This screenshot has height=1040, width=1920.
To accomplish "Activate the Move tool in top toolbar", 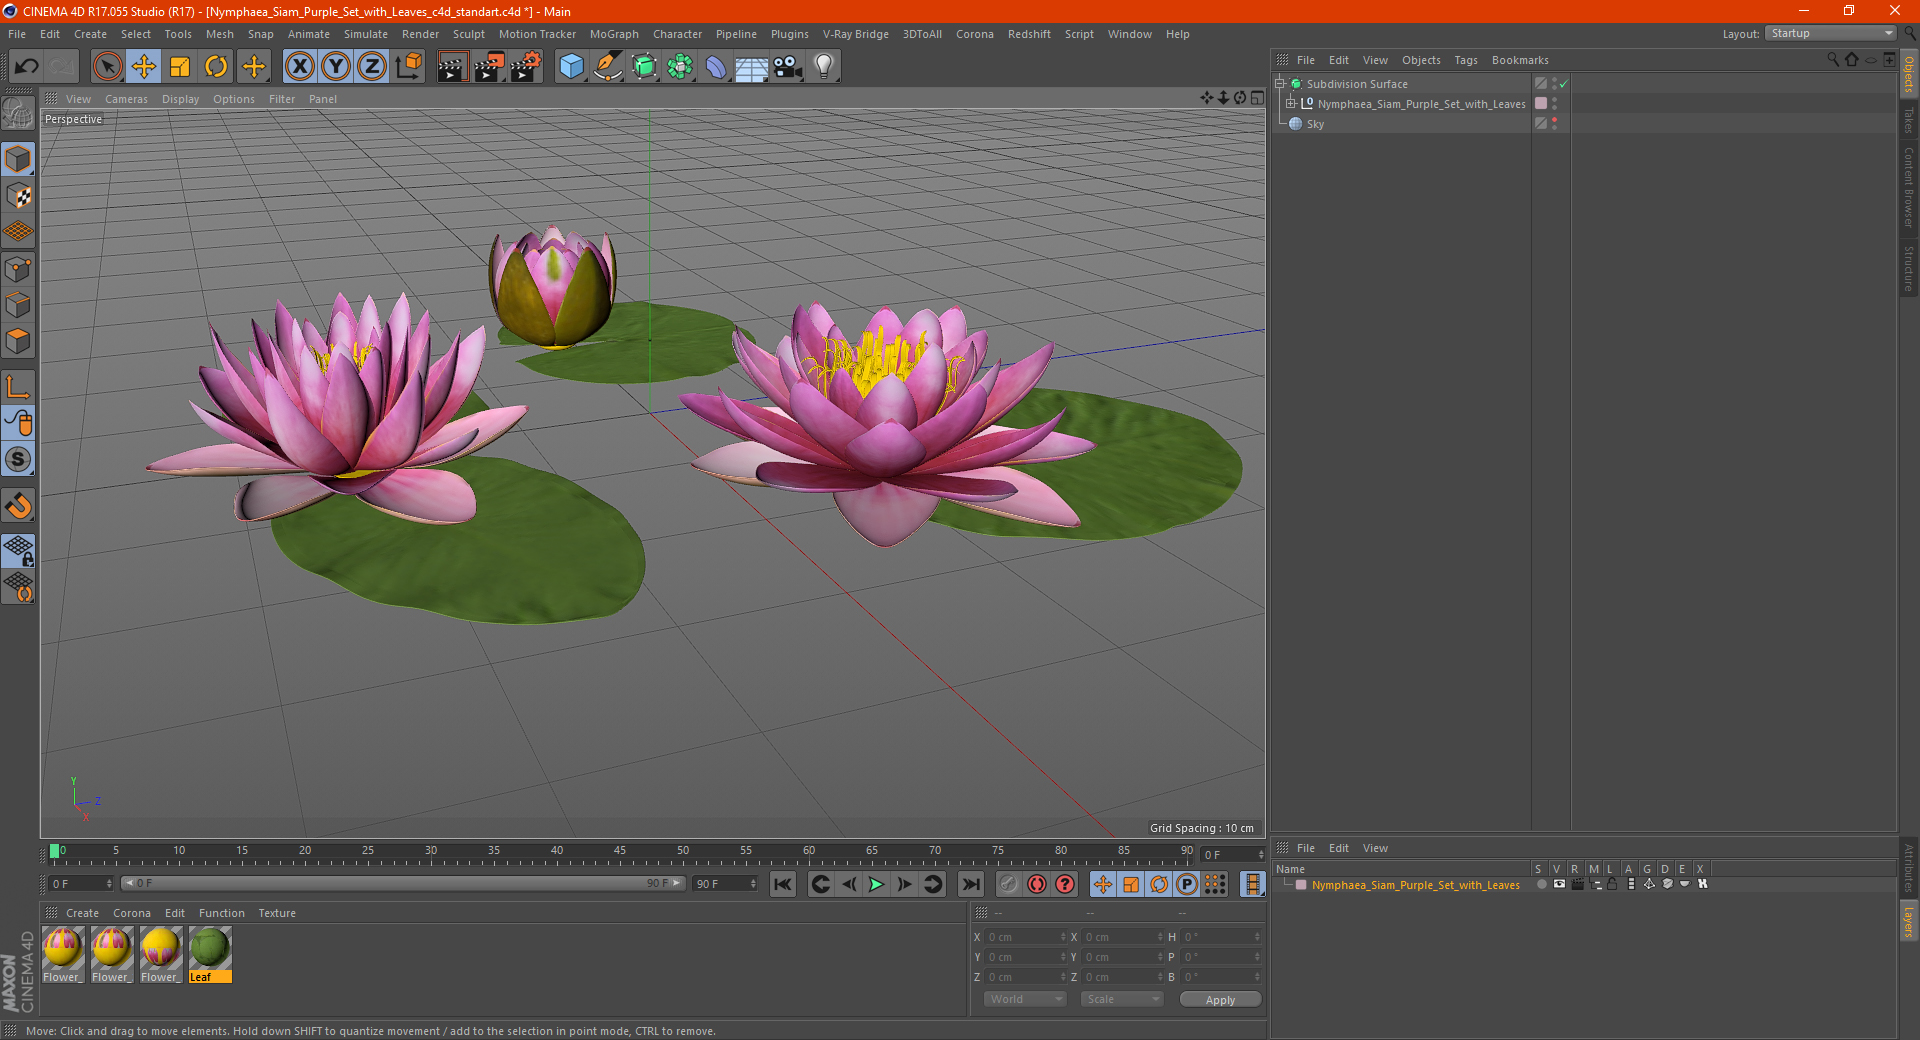I will click(x=144, y=67).
